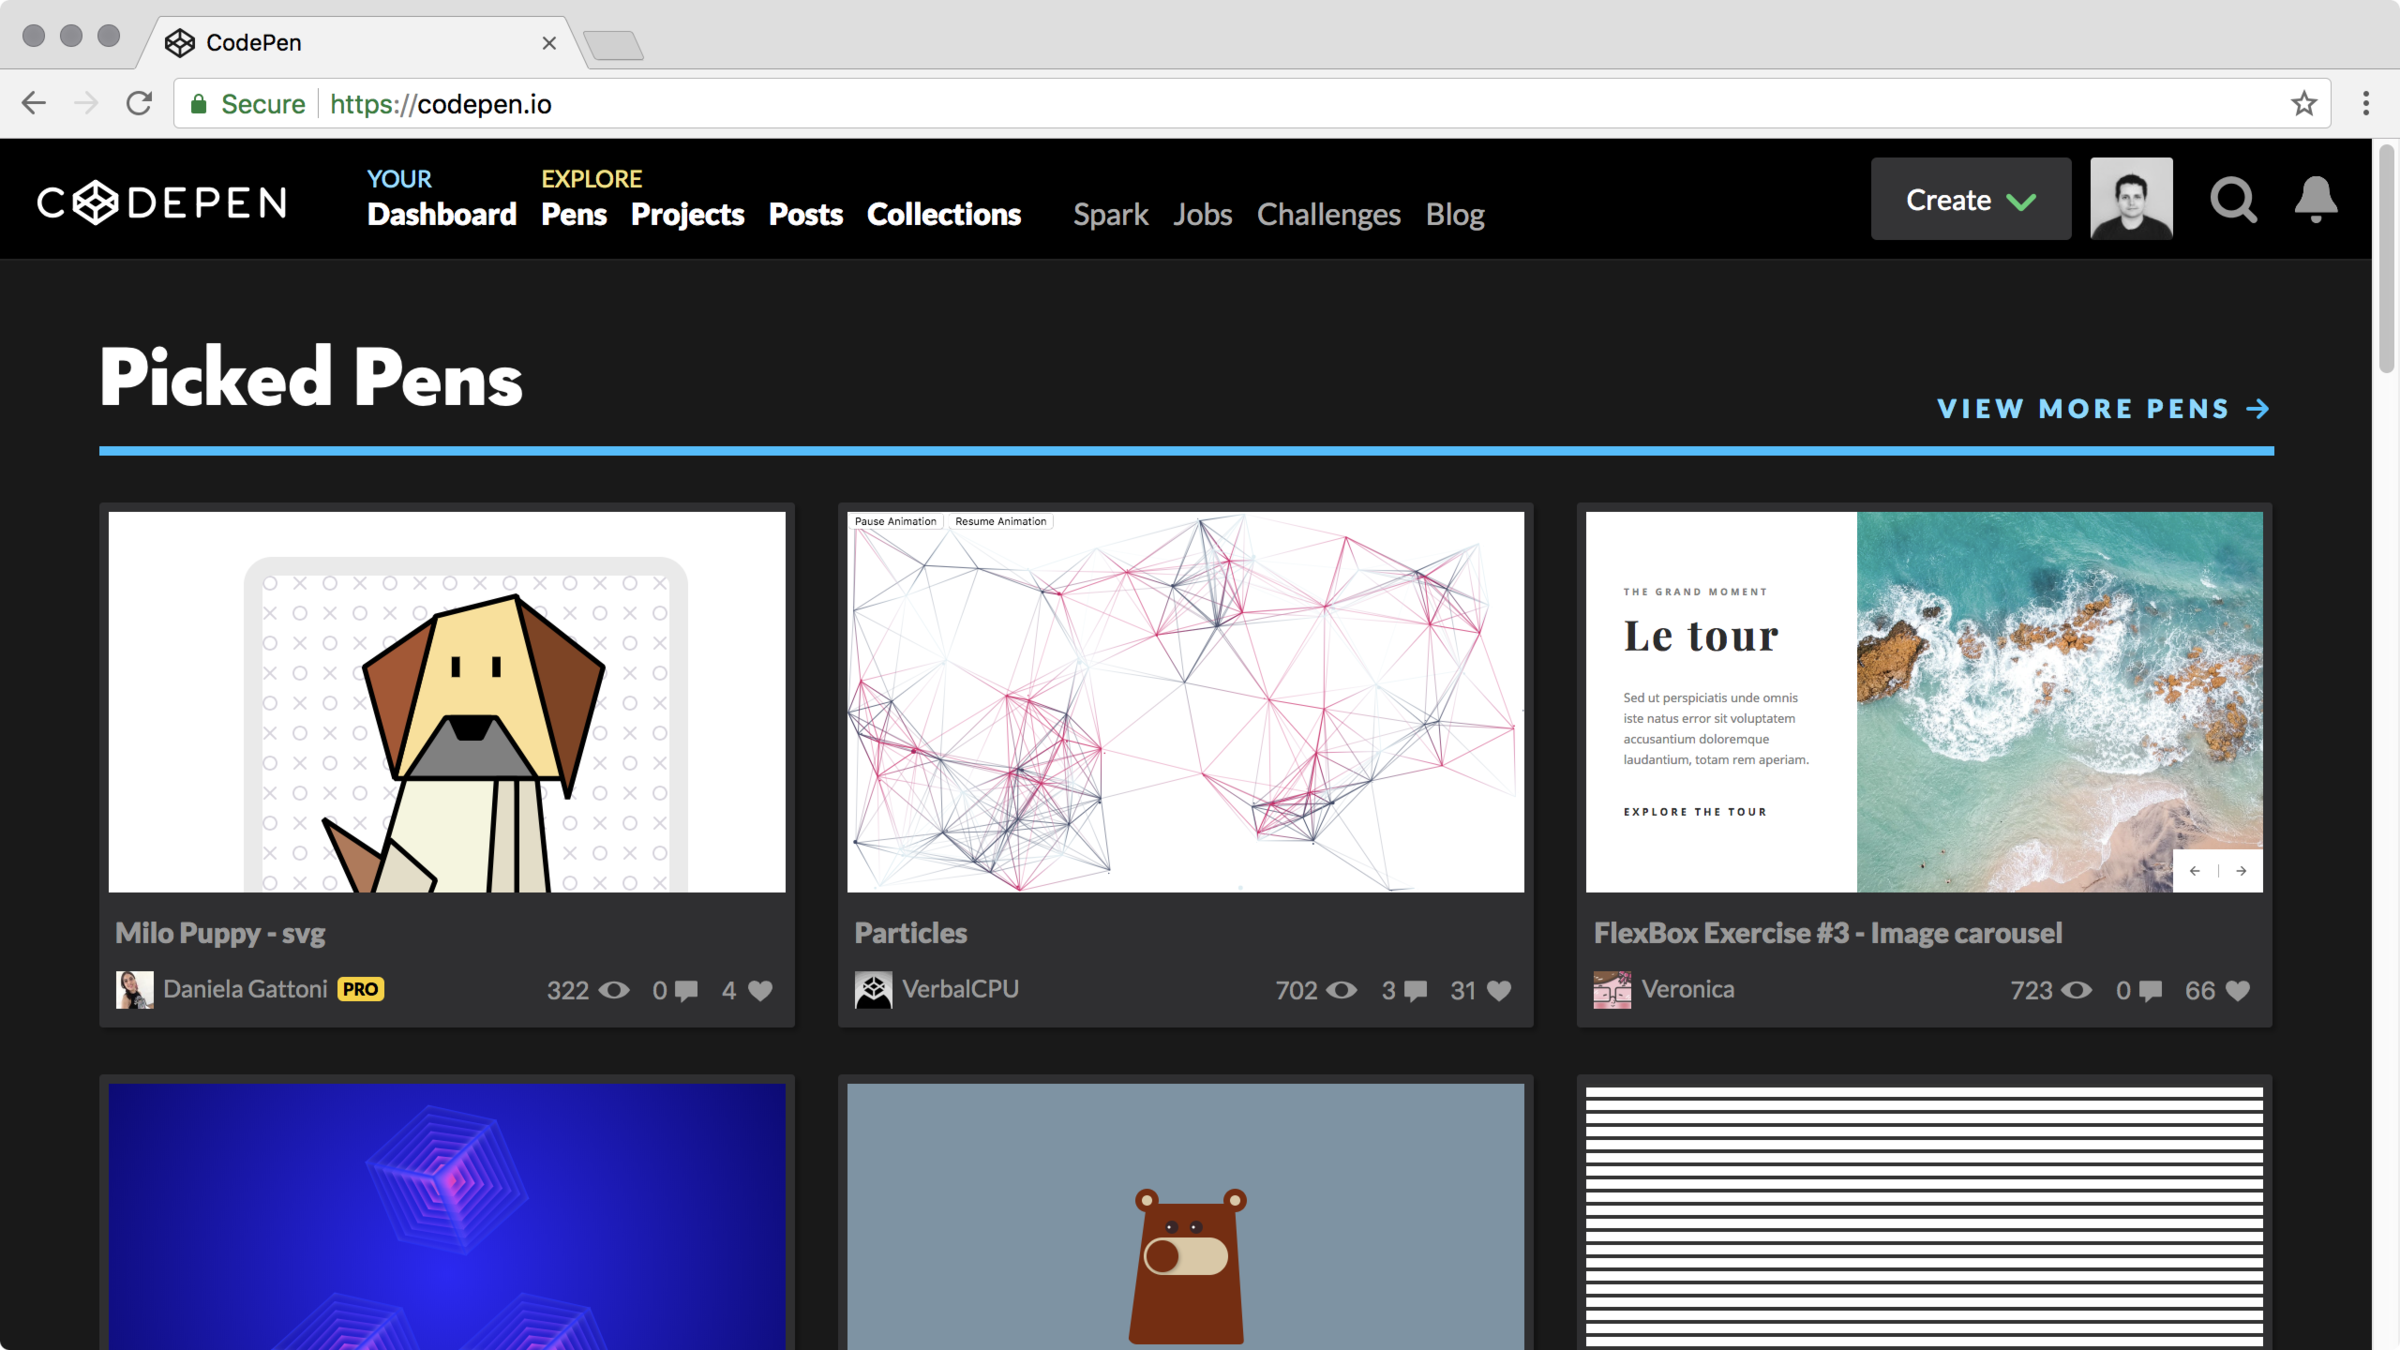Like the Particles pen heart icon
Screen dimensions: 2400x1350
click(x=1499, y=990)
